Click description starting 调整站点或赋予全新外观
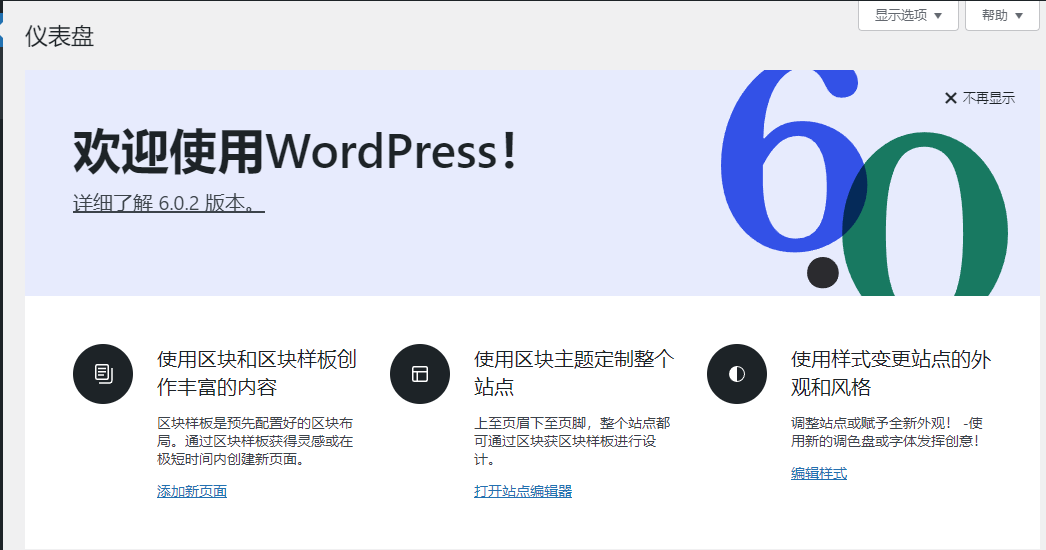 [x=887, y=432]
